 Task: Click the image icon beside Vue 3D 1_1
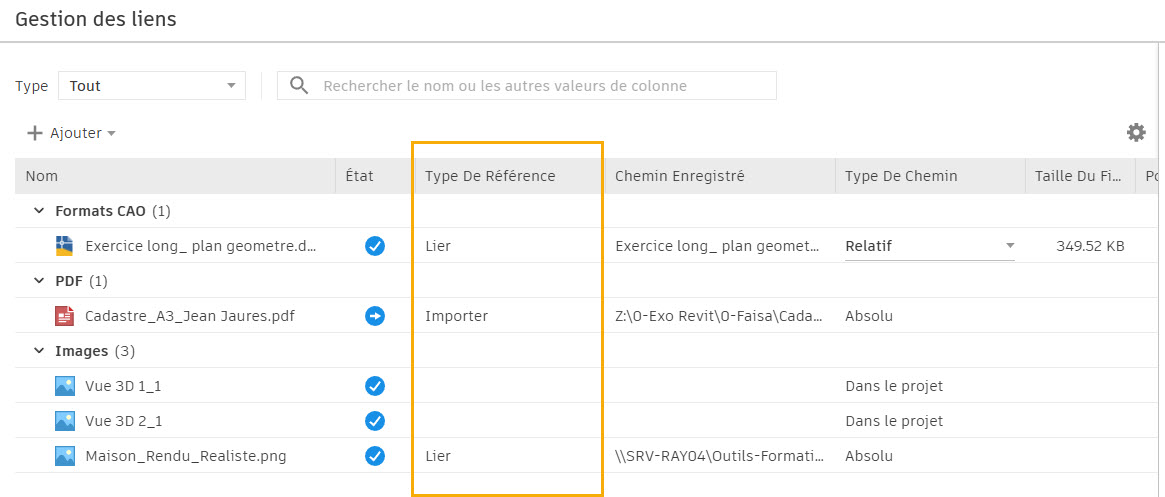coord(65,386)
